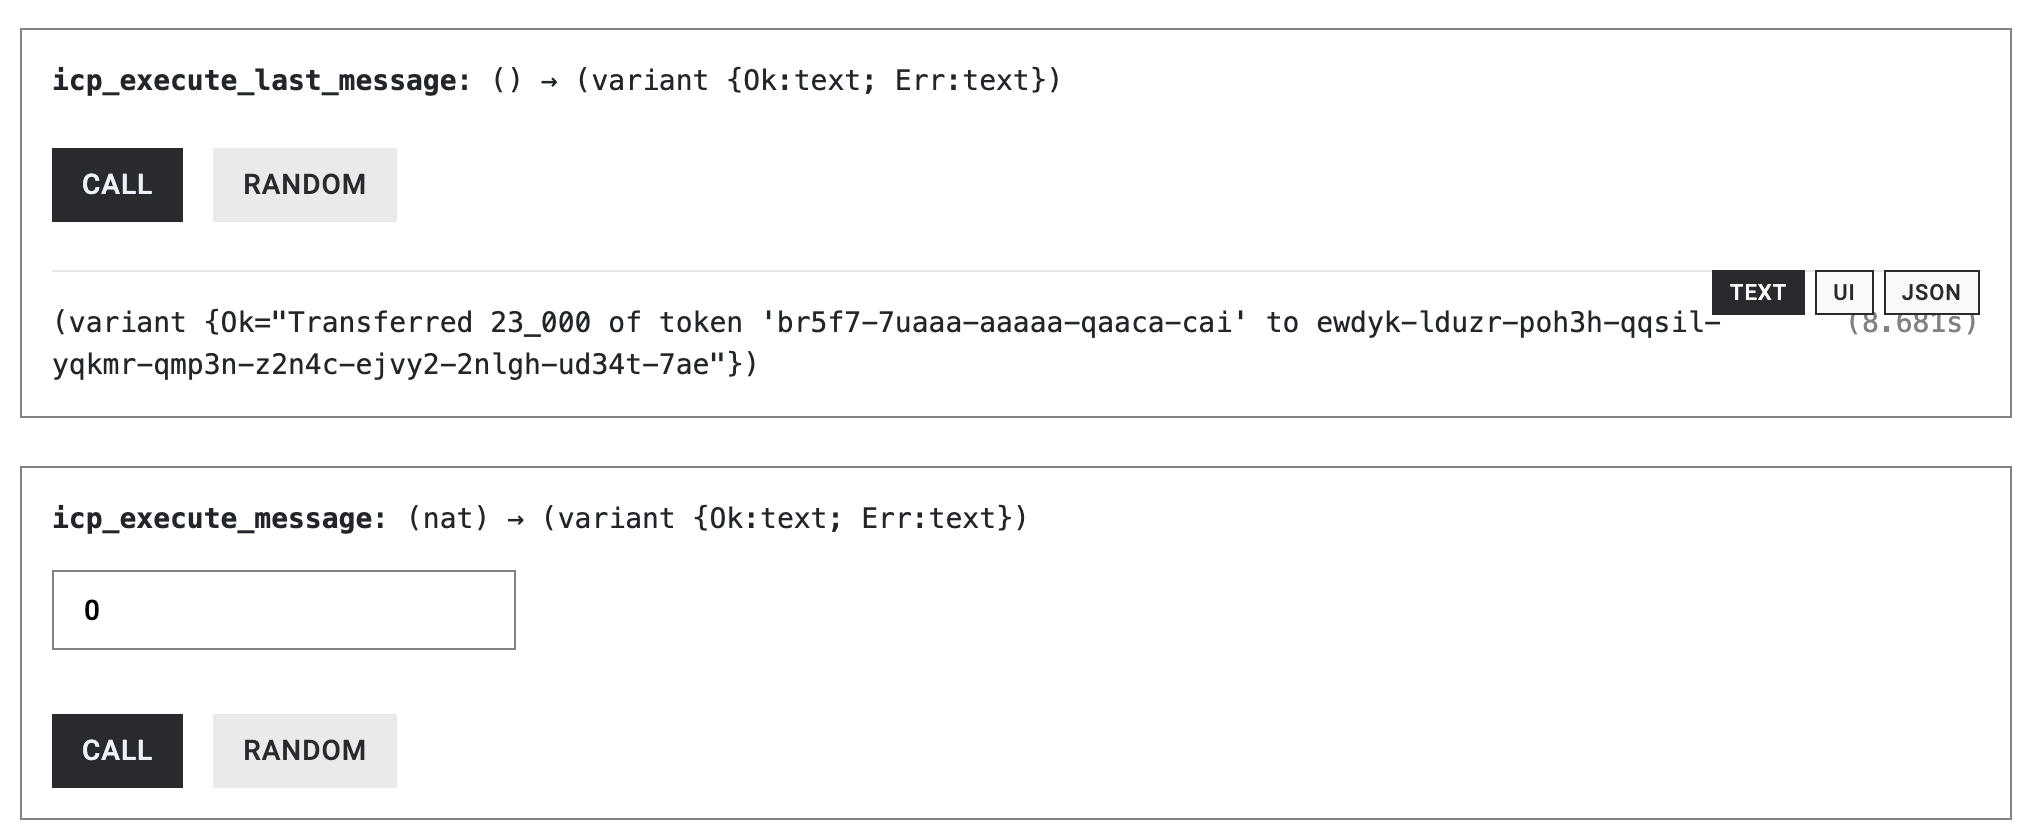This screenshot has height=840, width=2030.
Task: Click the value 0 in the argument box
Action: point(90,608)
